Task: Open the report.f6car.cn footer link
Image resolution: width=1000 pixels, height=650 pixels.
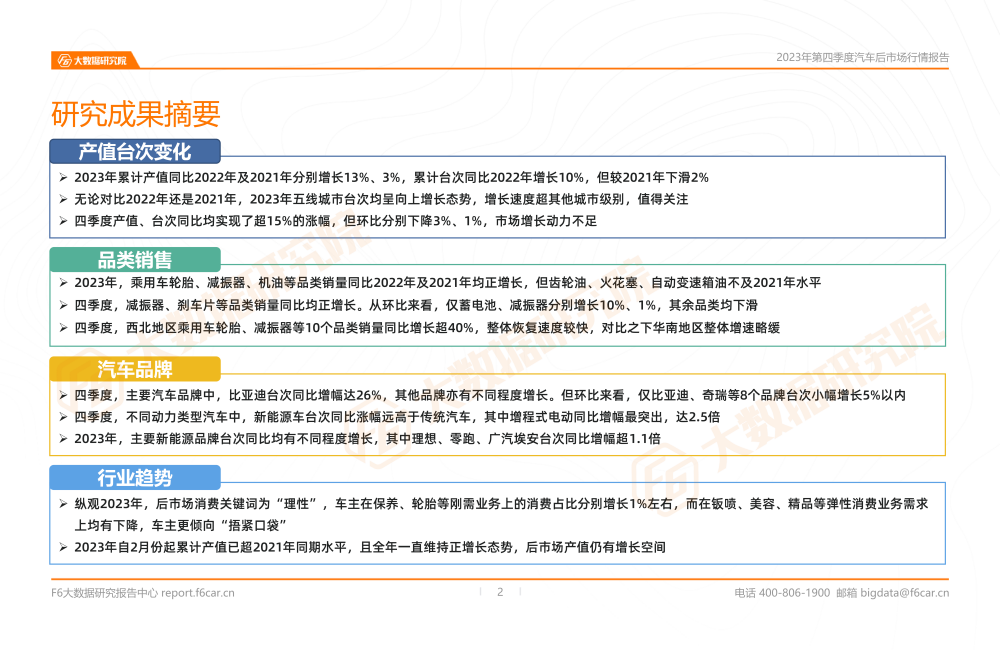Action: coord(198,593)
